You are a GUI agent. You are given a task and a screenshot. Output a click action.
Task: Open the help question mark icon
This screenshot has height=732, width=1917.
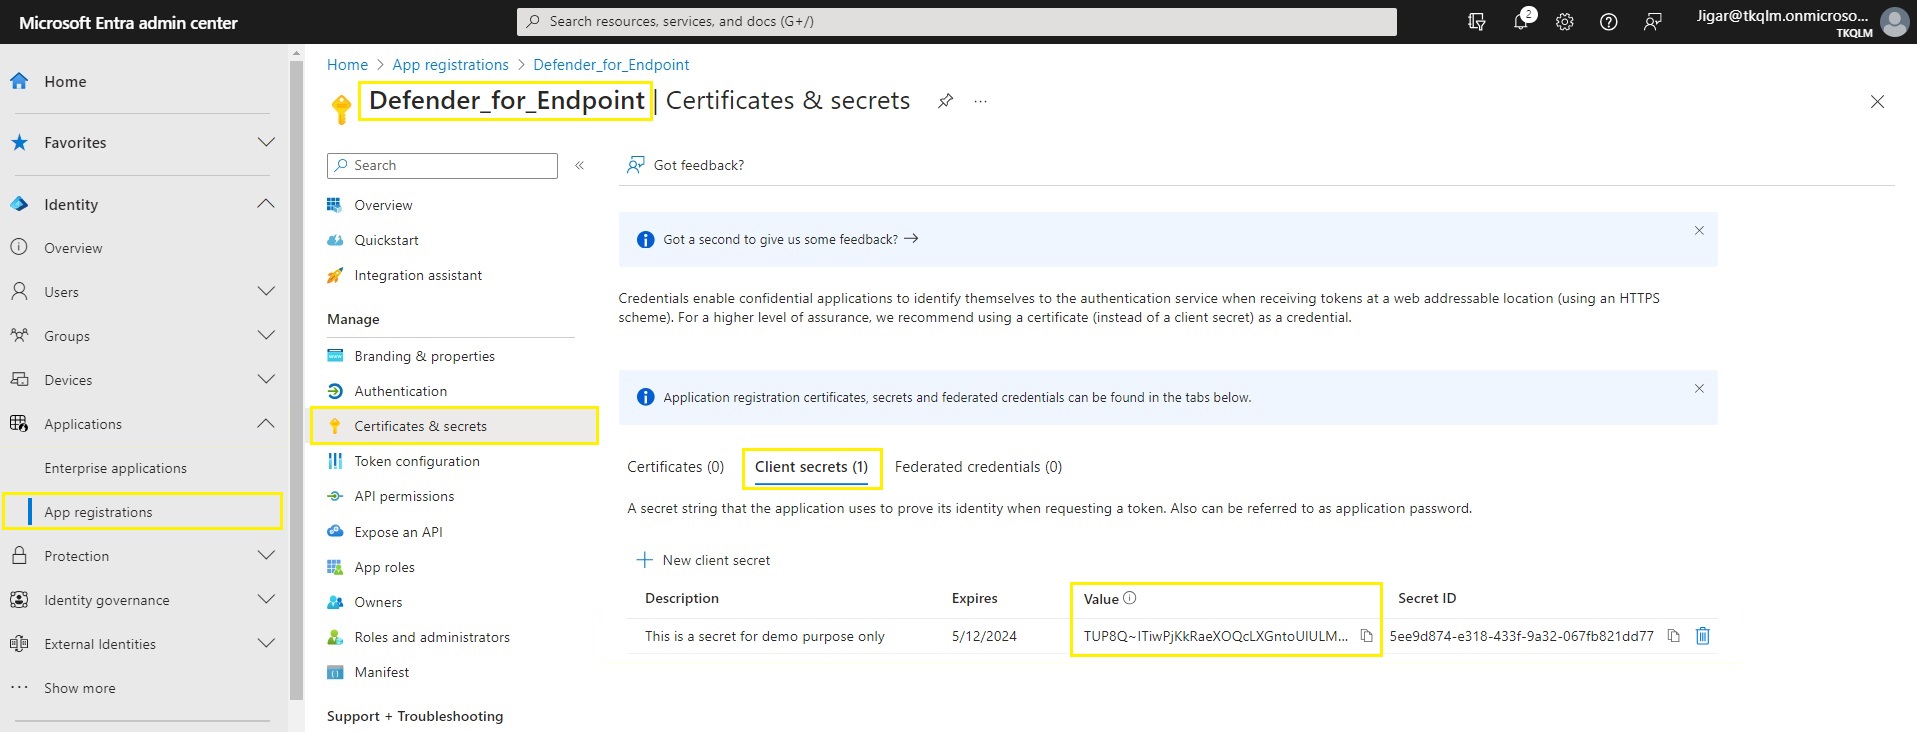[x=1609, y=22]
